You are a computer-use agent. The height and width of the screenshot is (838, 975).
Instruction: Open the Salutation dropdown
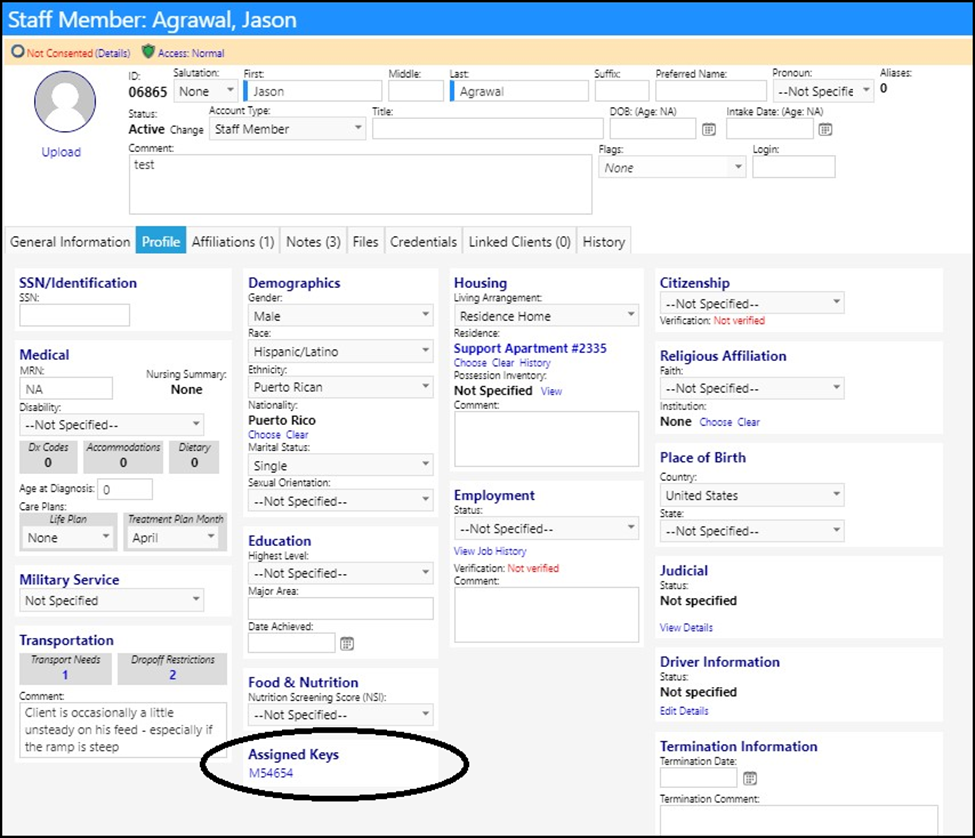click(205, 91)
